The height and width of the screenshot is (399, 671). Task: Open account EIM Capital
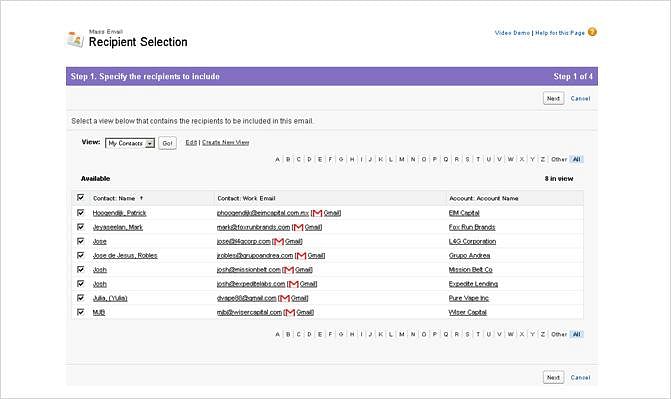464,213
